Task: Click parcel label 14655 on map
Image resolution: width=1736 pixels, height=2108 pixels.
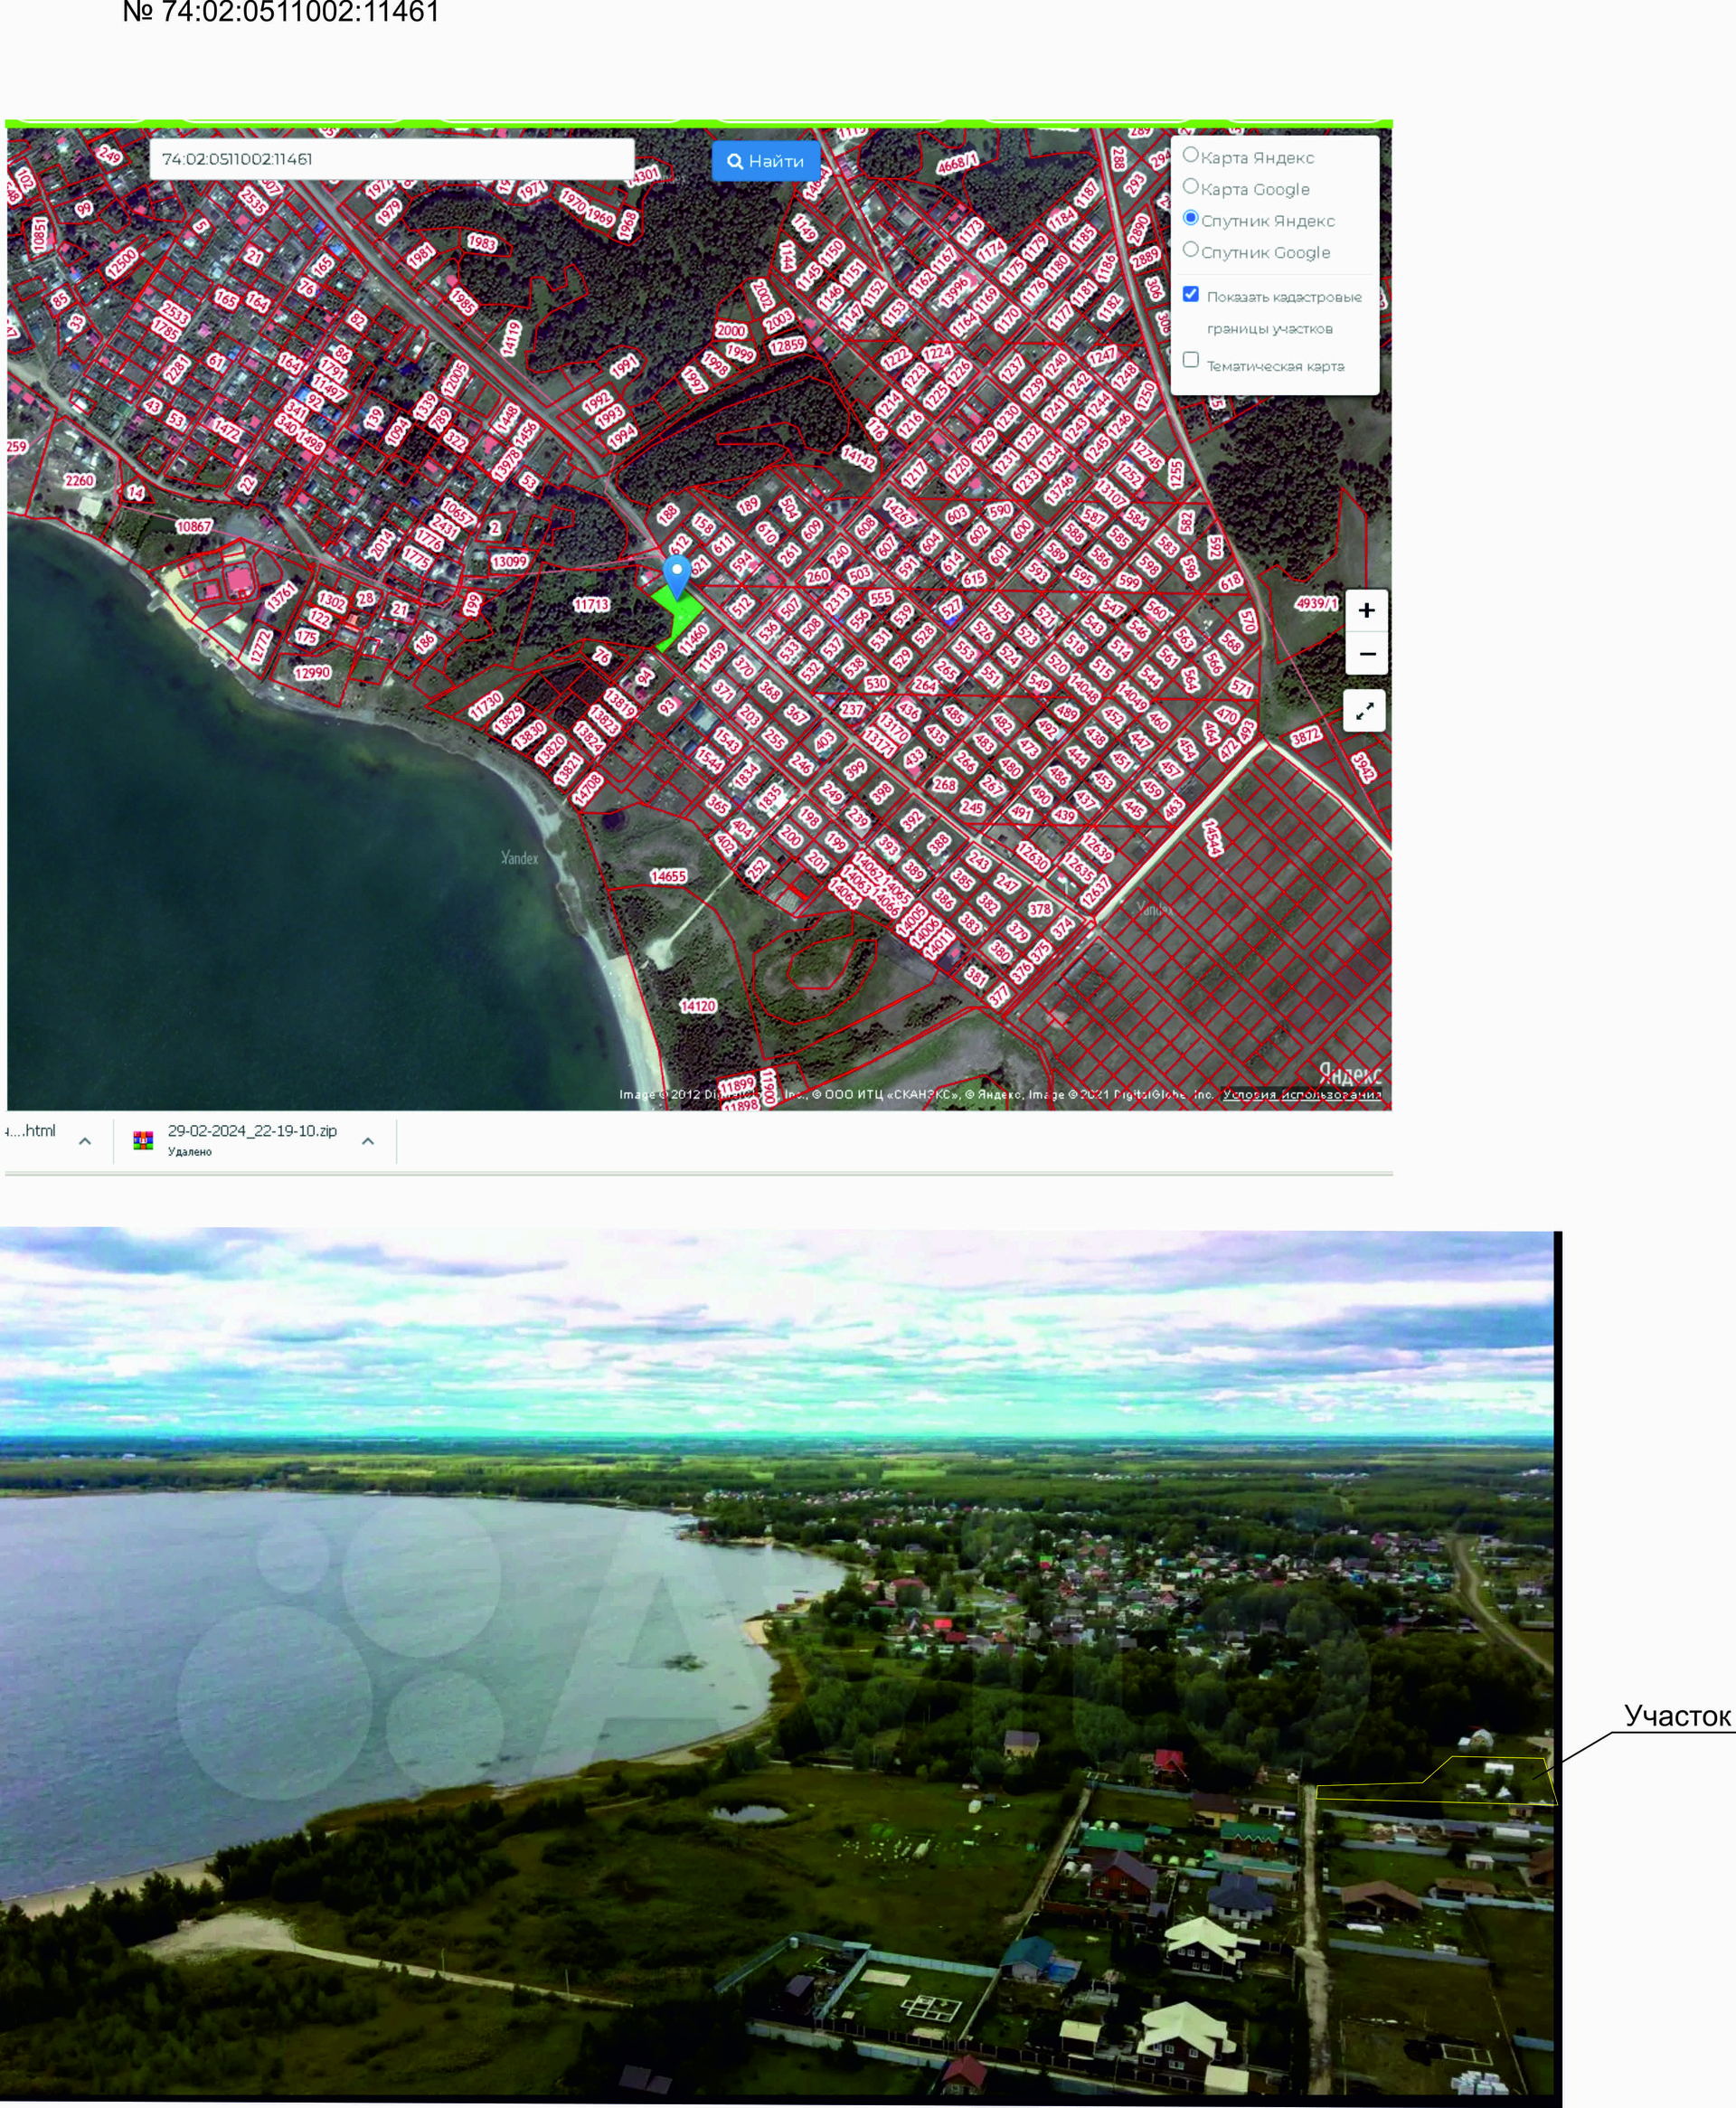Action: click(x=668, y=876)
